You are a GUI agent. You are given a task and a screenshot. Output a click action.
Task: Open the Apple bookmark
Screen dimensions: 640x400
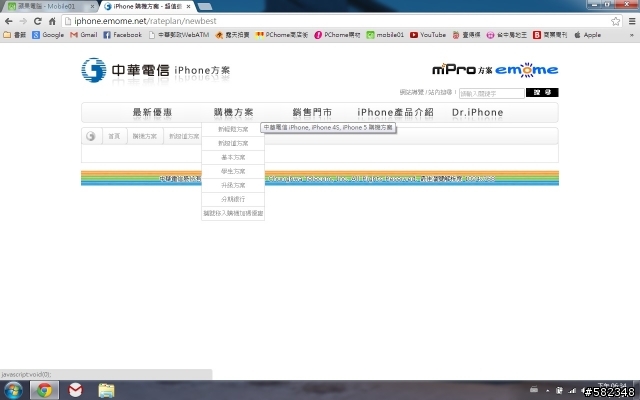point(587,35)
